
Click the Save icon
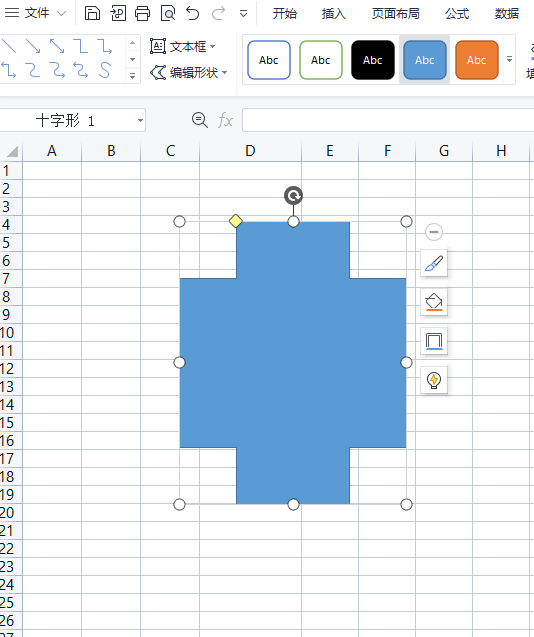pyautogui.click(x=92, y=13)
